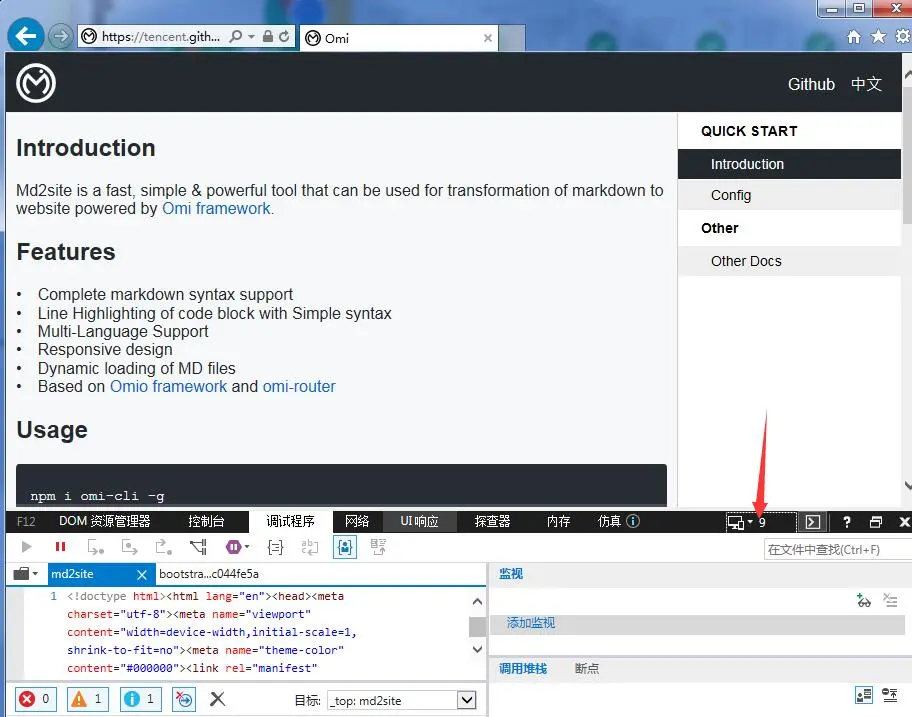Toggle the warnings filter showing 1

88,699
